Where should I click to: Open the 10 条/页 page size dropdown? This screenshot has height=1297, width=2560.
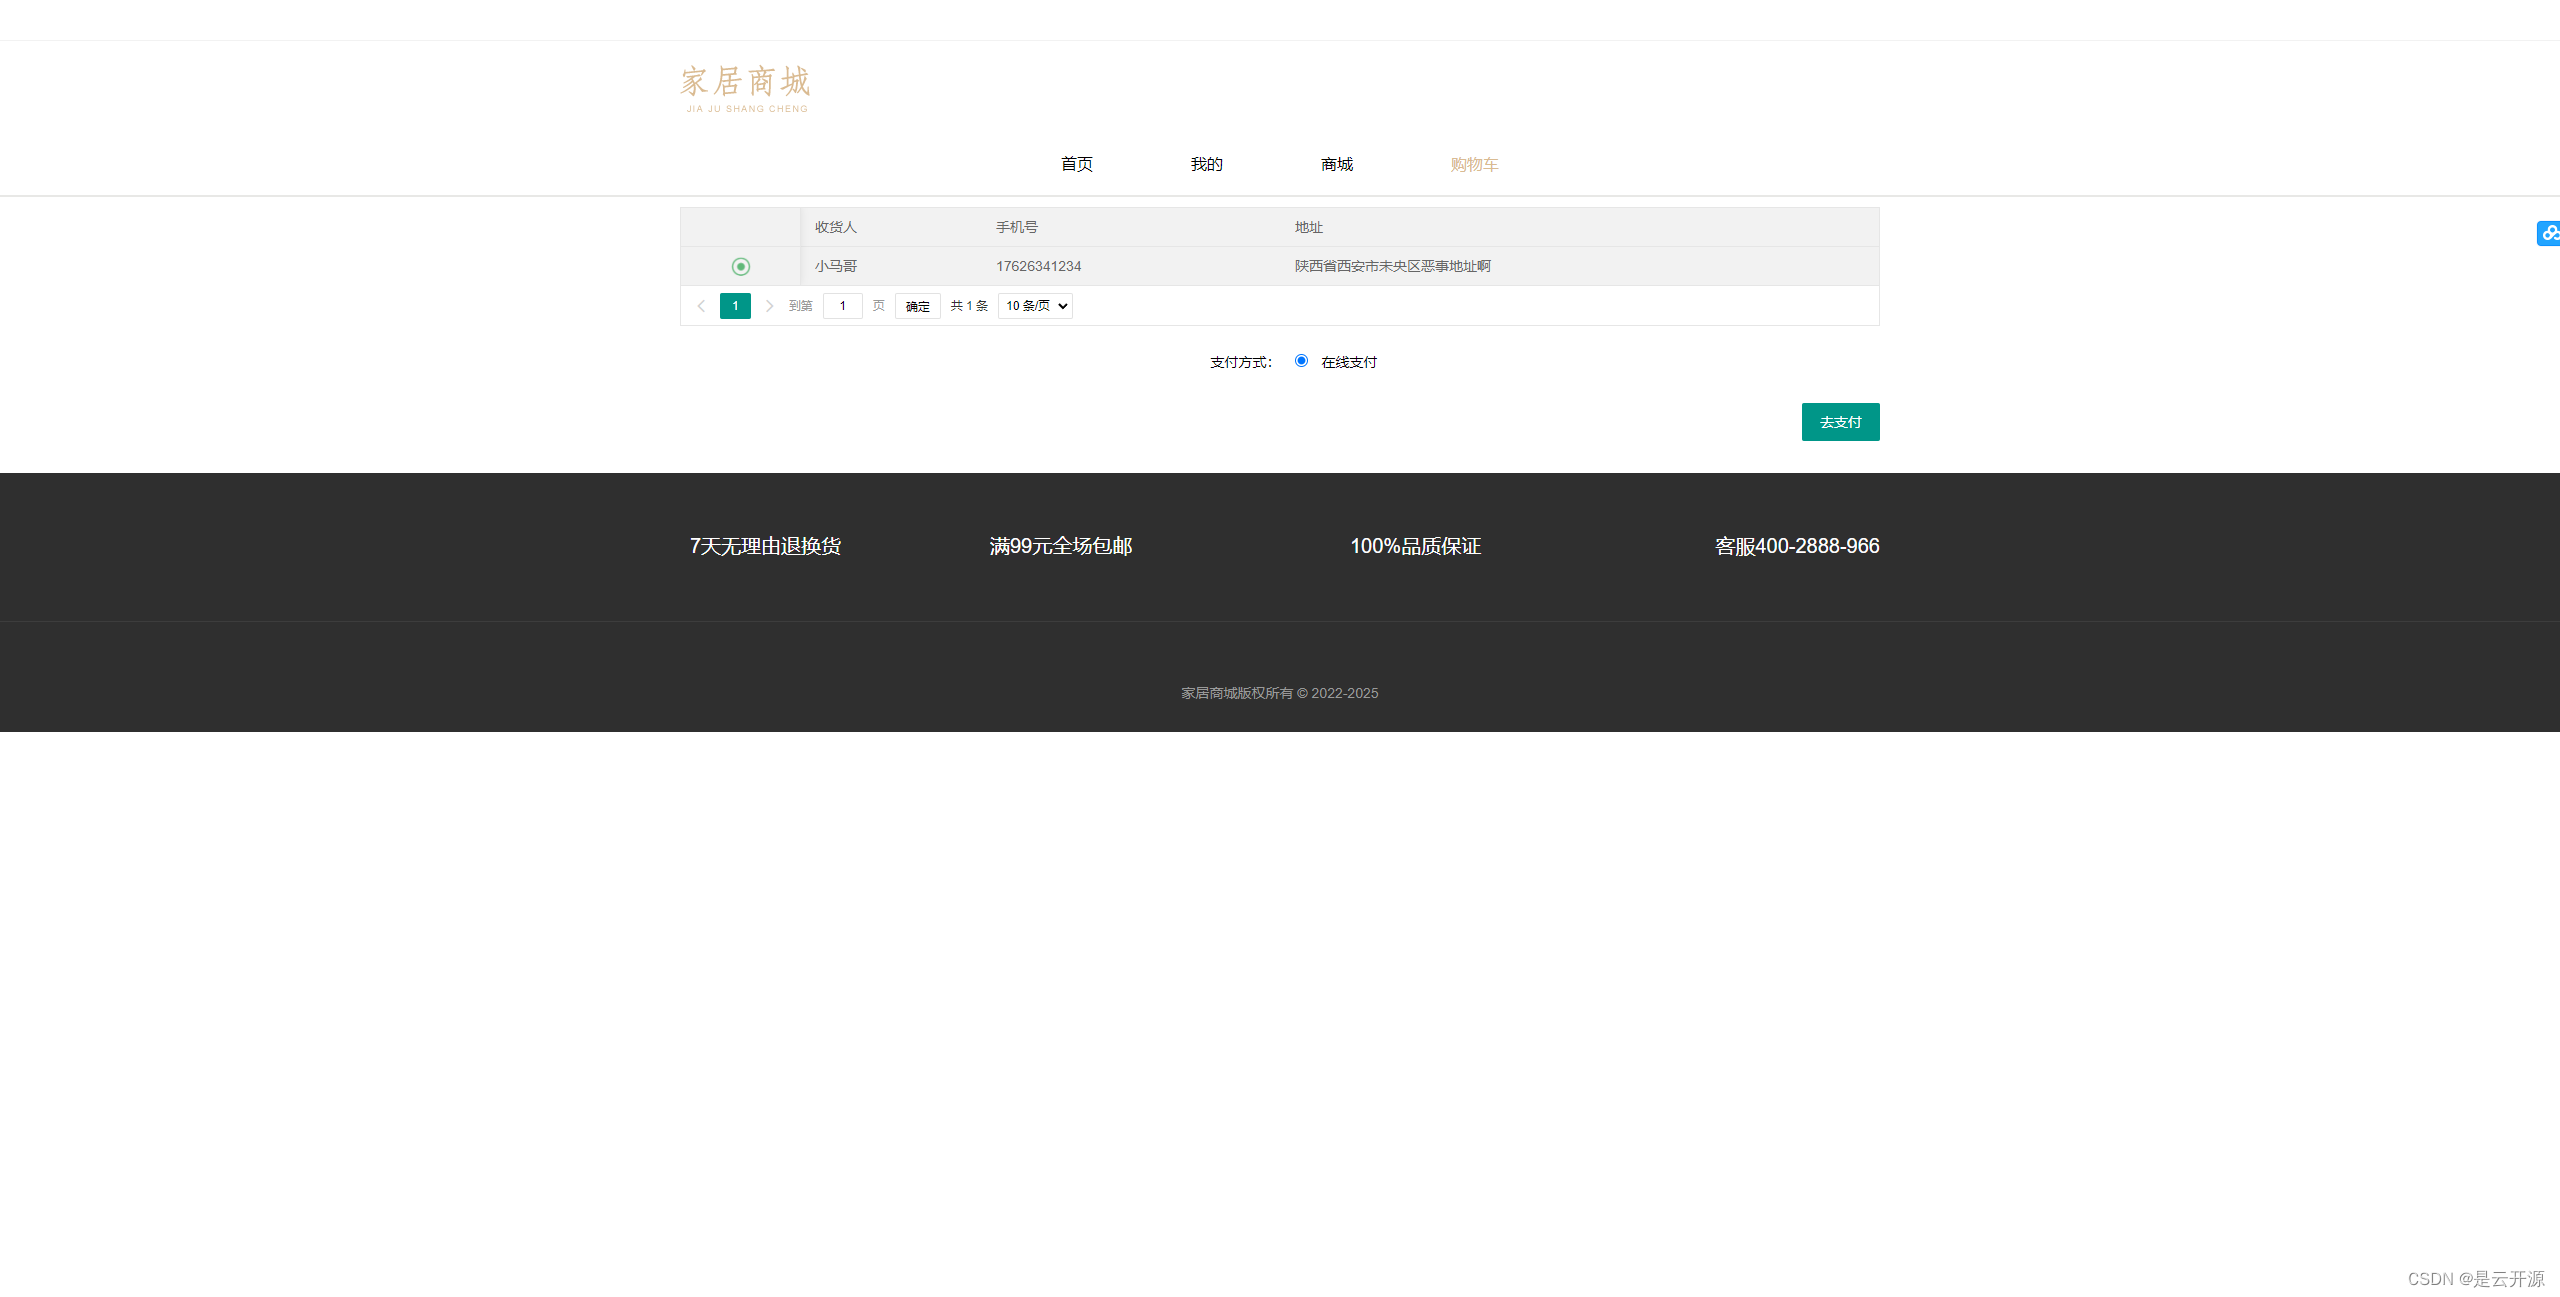point(1035,306)
